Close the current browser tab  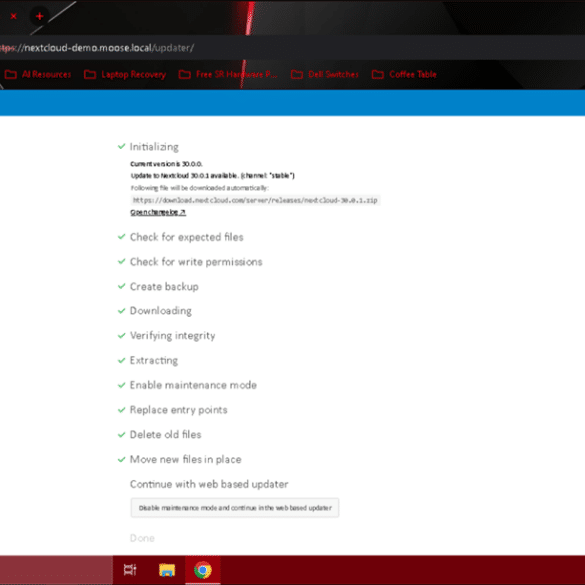[13, 16]
